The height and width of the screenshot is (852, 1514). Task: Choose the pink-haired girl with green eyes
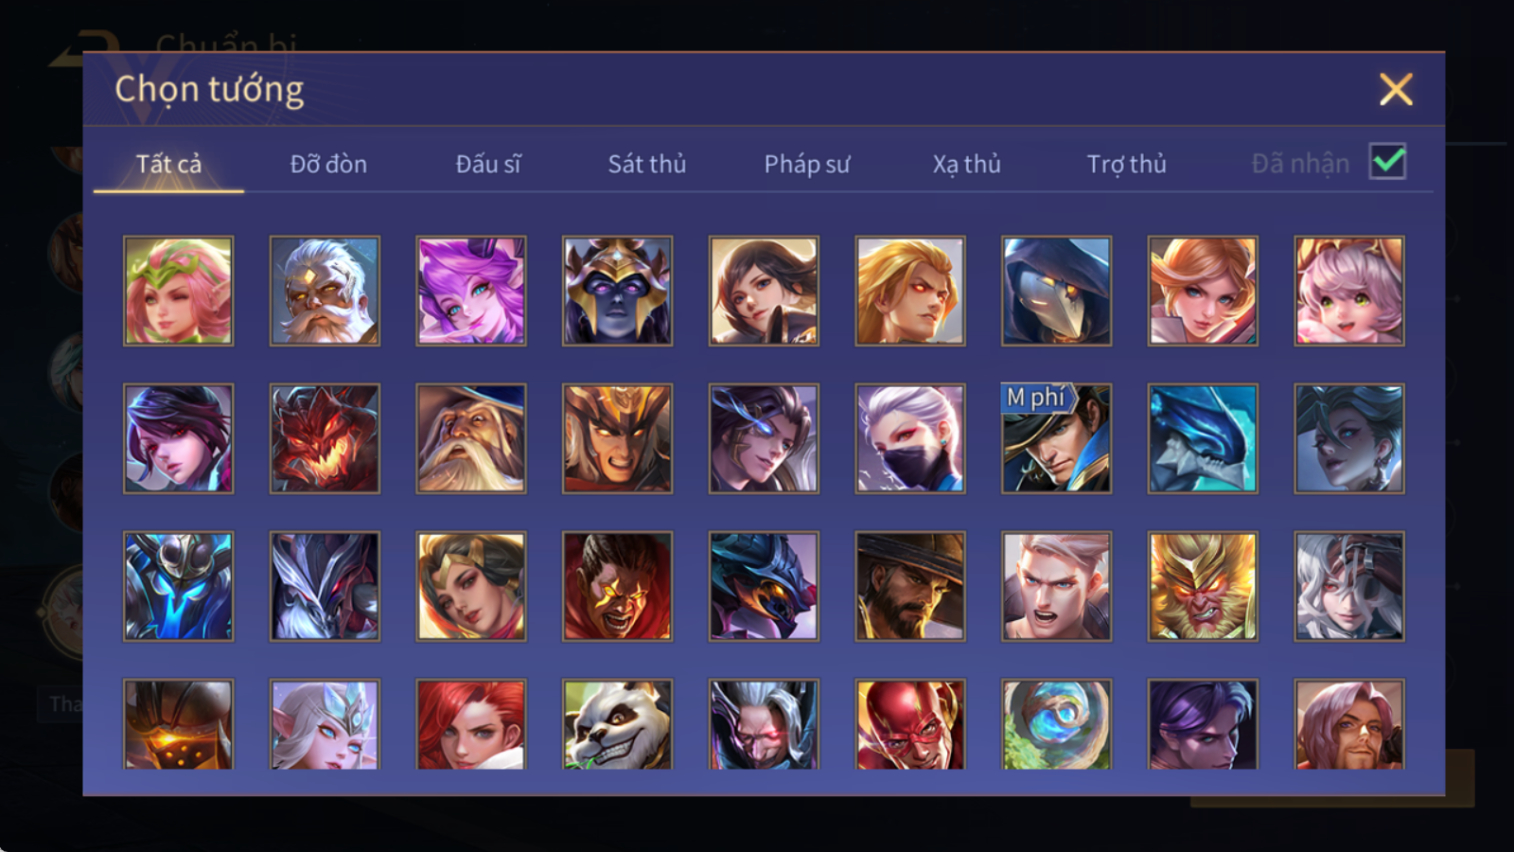[x=1349, y=291]
